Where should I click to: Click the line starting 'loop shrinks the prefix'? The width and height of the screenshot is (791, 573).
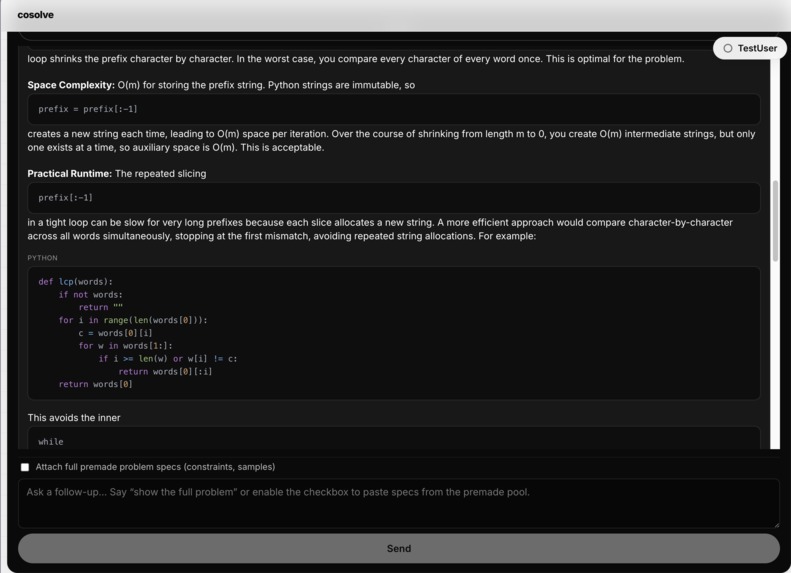356,59
